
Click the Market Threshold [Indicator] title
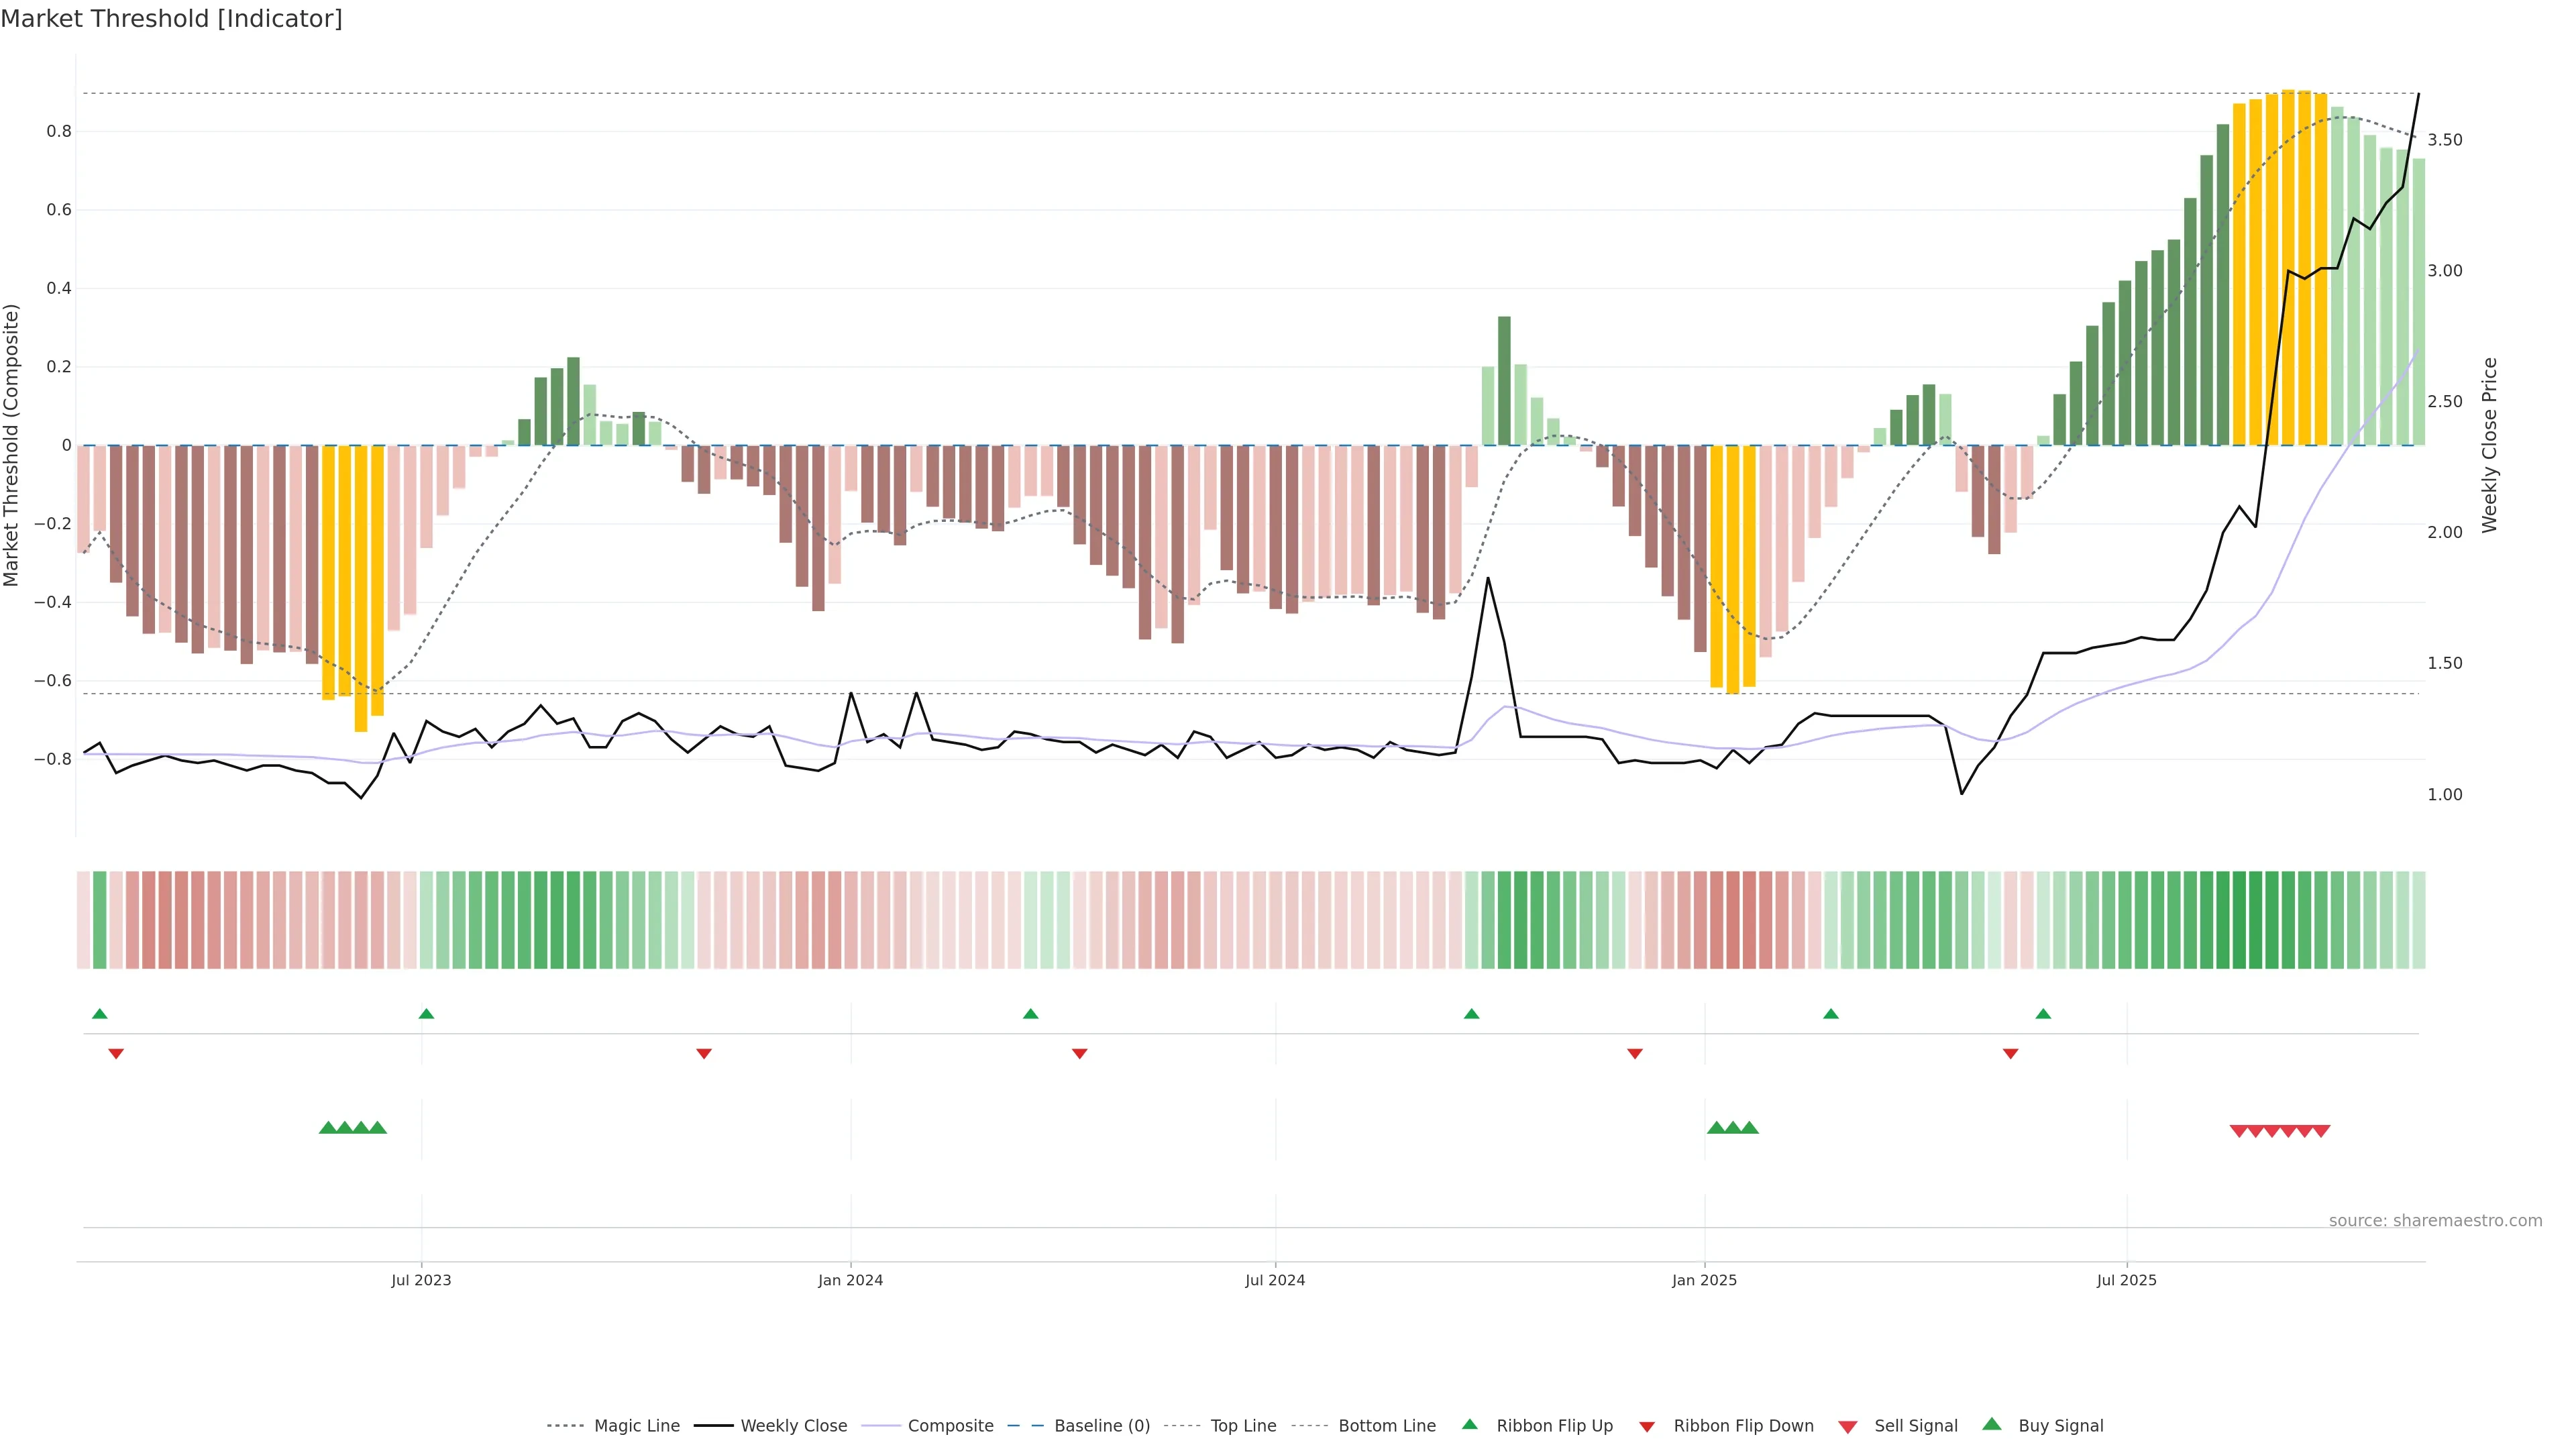(171, 19)
